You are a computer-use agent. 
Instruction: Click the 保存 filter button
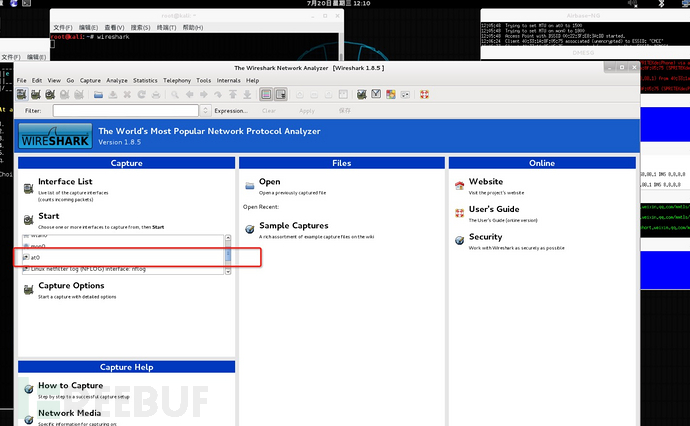[x=345, y=111]
